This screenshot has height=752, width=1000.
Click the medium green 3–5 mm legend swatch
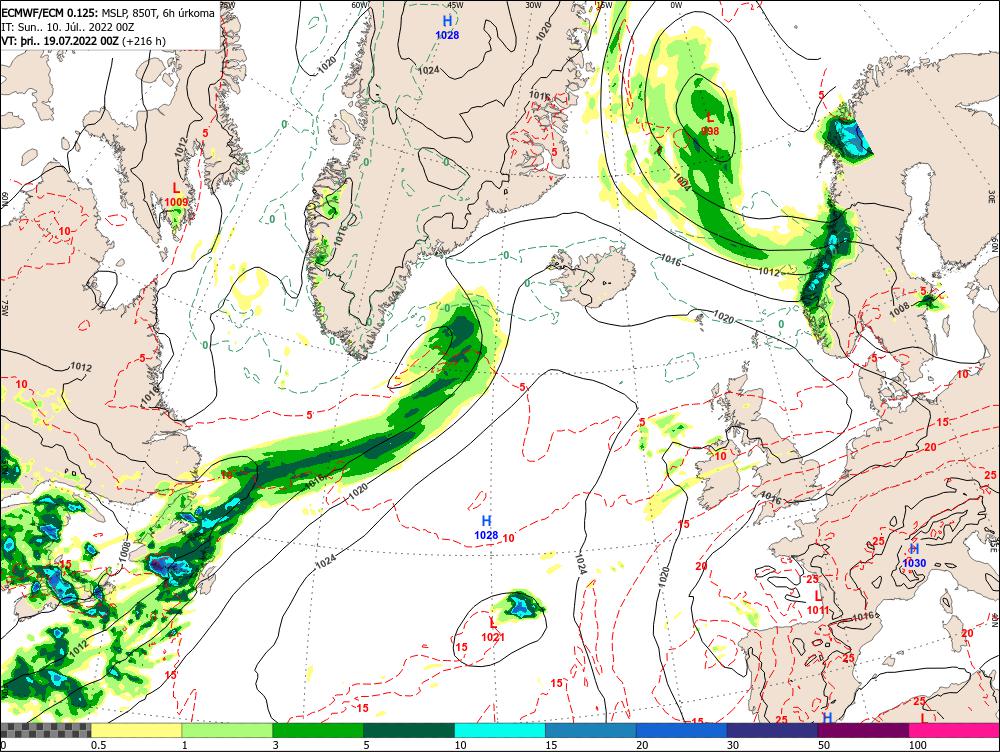[318, 730]
